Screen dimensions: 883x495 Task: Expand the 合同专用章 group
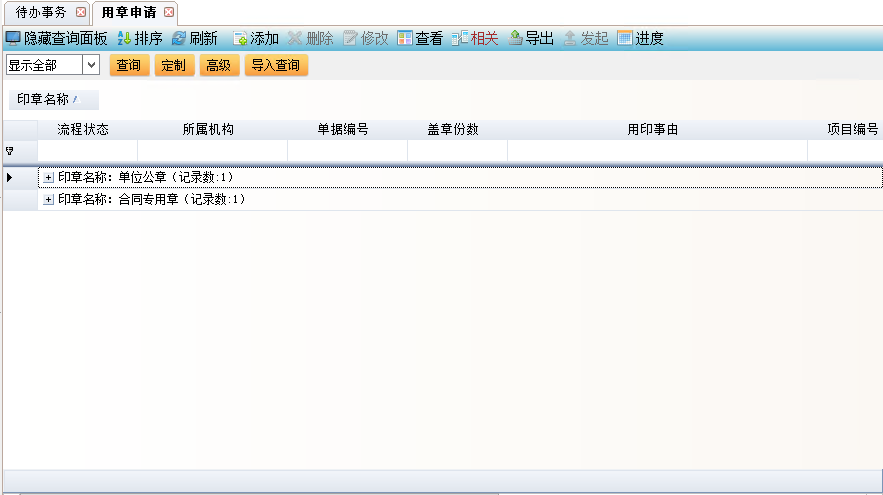point(48,199)
